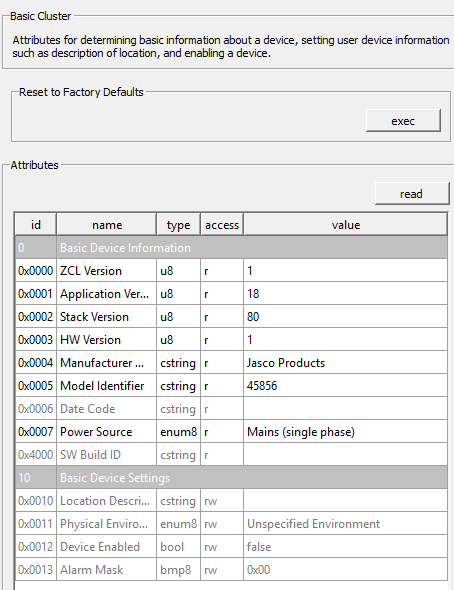
Task: Click the read attributes button
Action: point(412,194)
